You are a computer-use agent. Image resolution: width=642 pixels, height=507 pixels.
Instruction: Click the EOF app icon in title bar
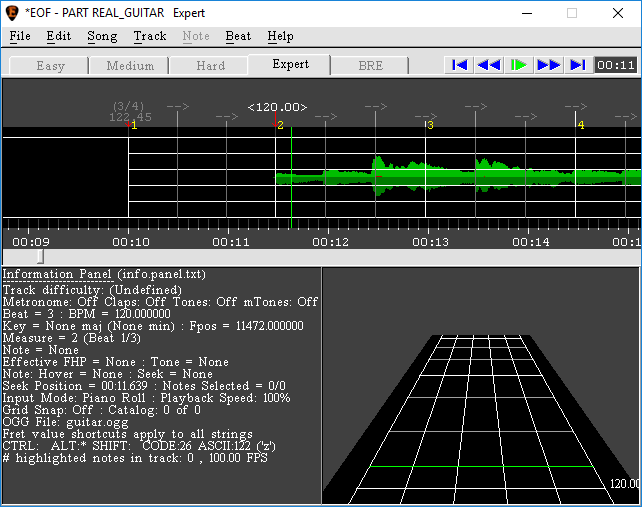14,13
